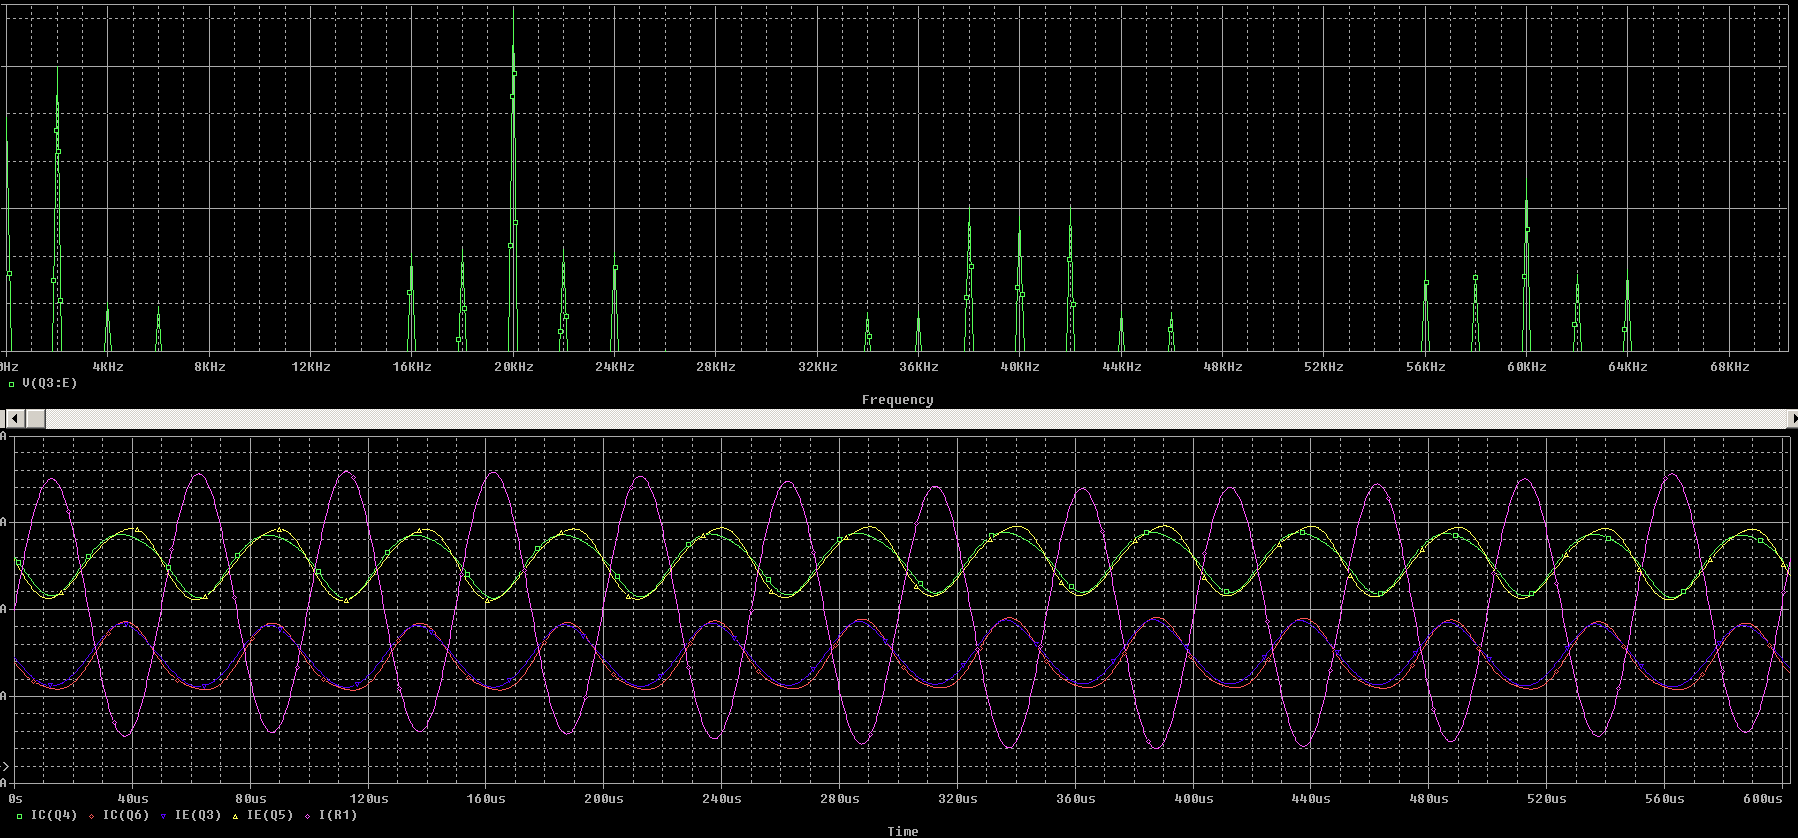Screen dimensions: 1798x838
Task: Select the I(R1) trace label
Action: click(x=338, y=815)
